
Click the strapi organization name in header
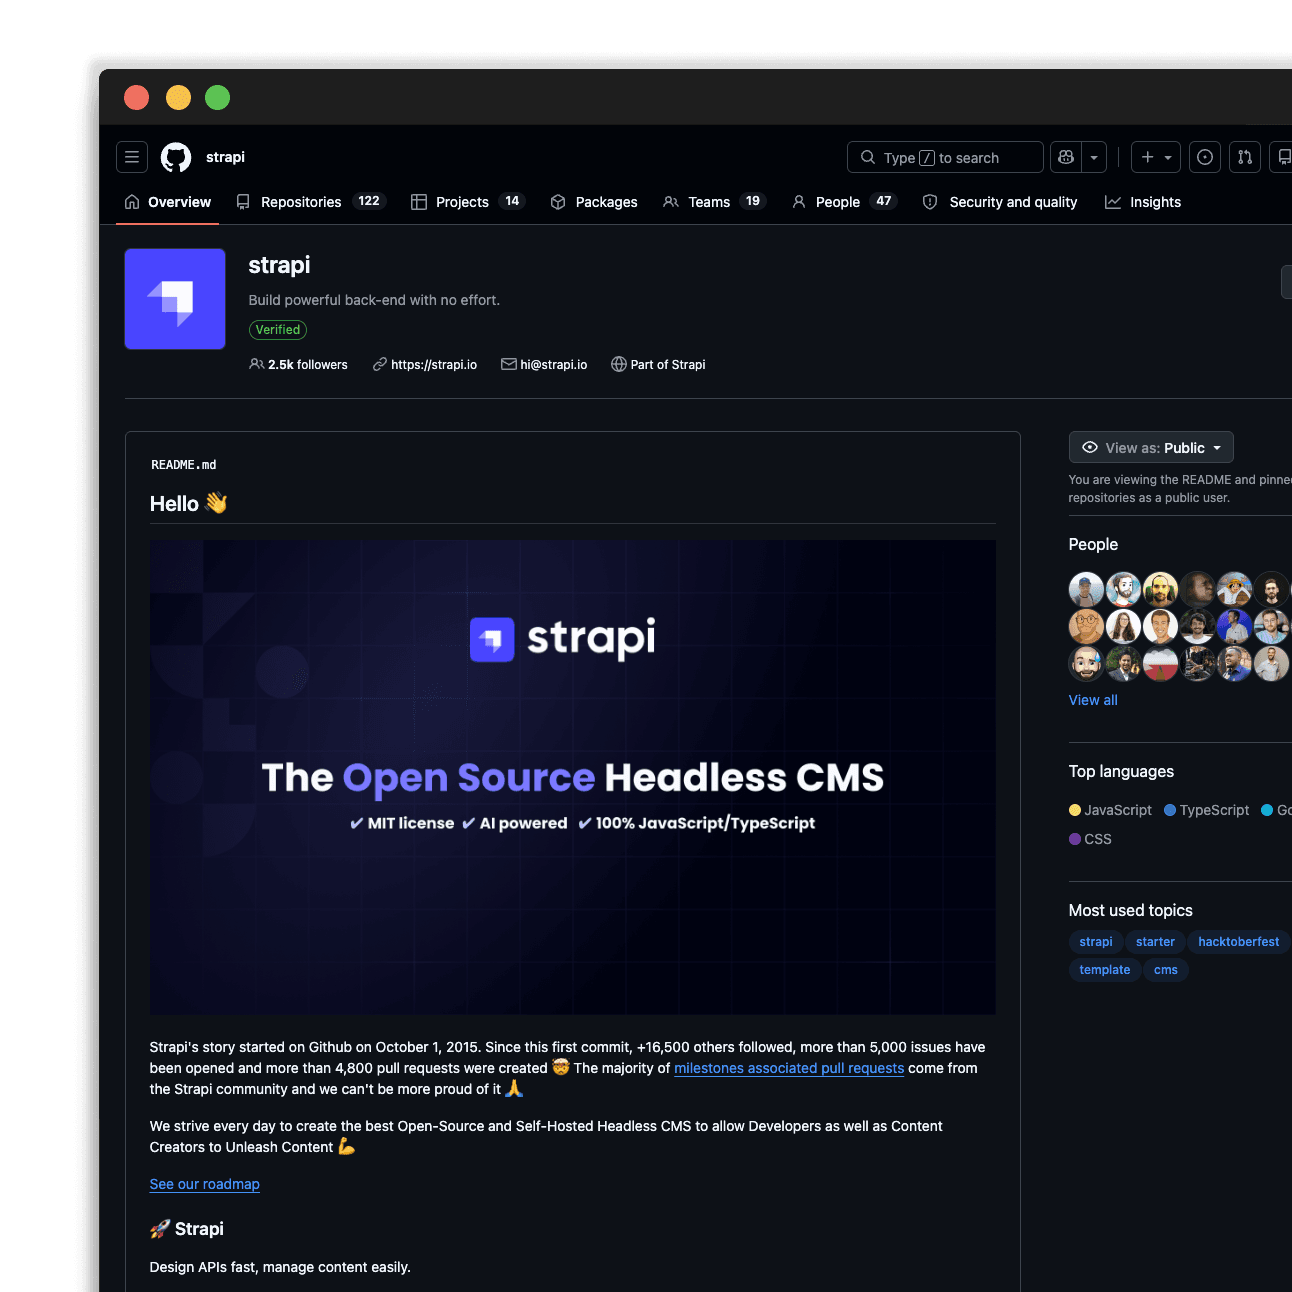[225, 157]
